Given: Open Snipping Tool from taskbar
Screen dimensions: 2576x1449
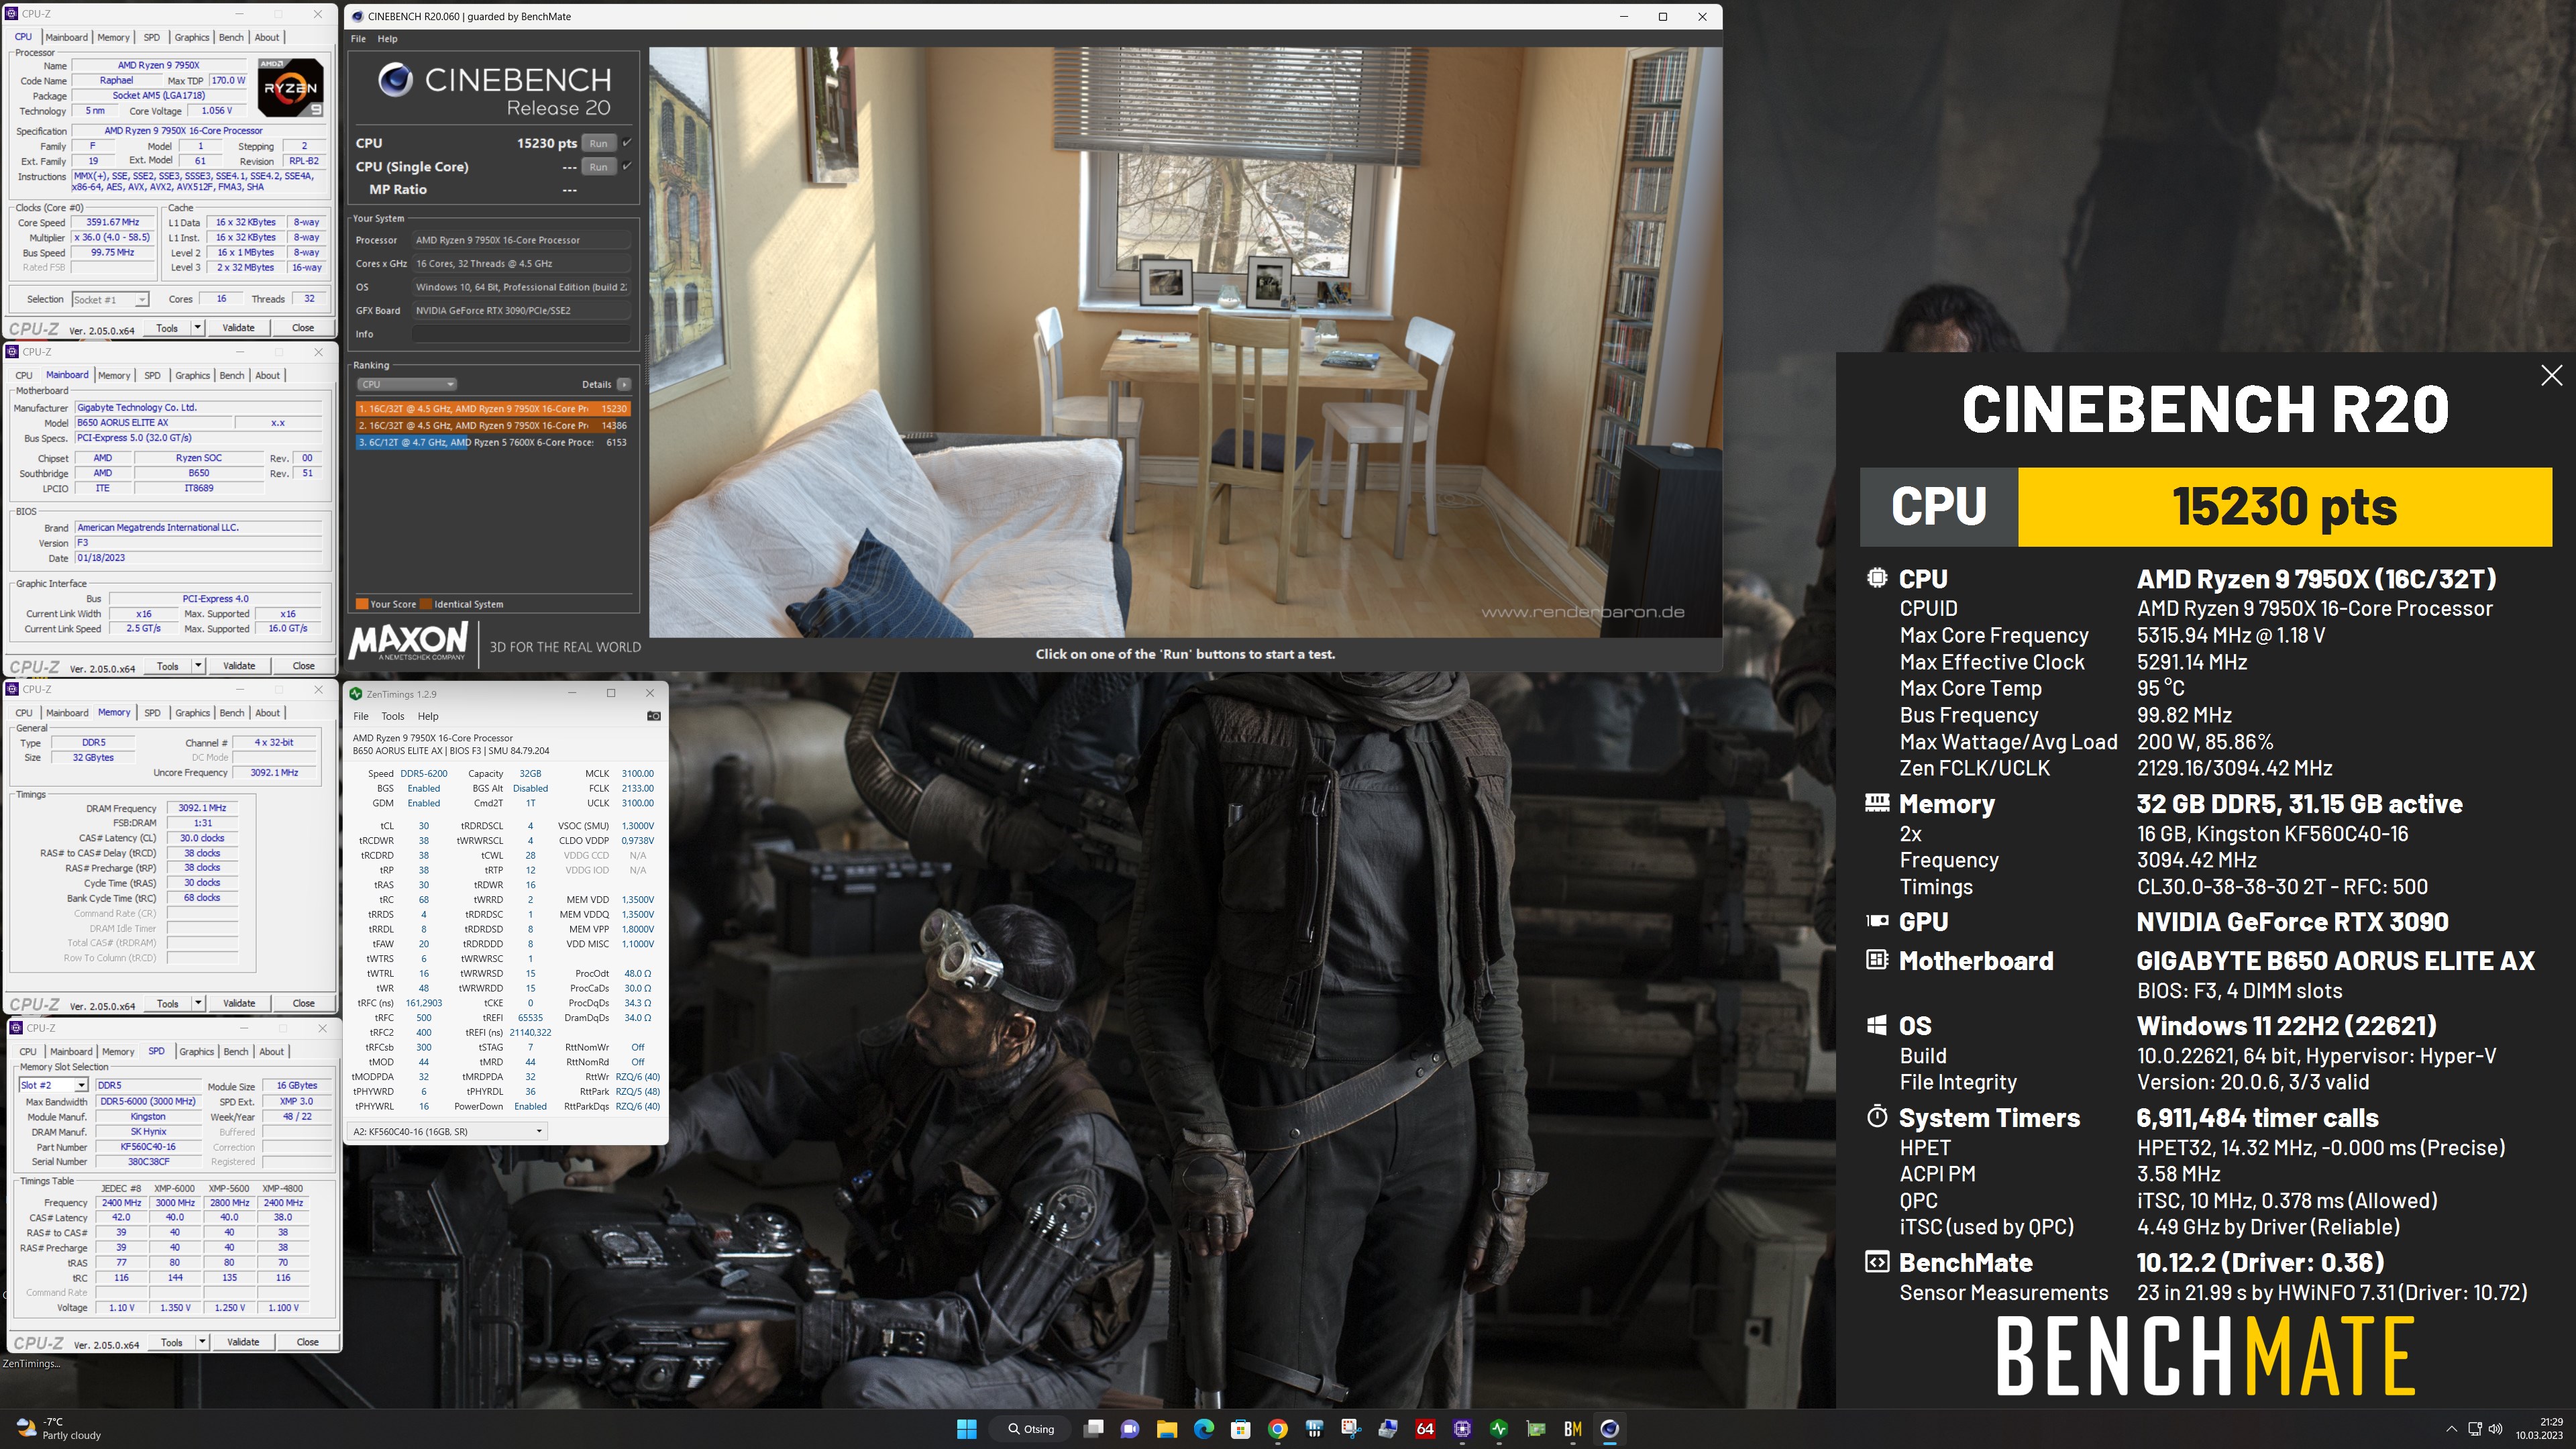Looking at the screenshot, I should (x=1352, y=1429).
